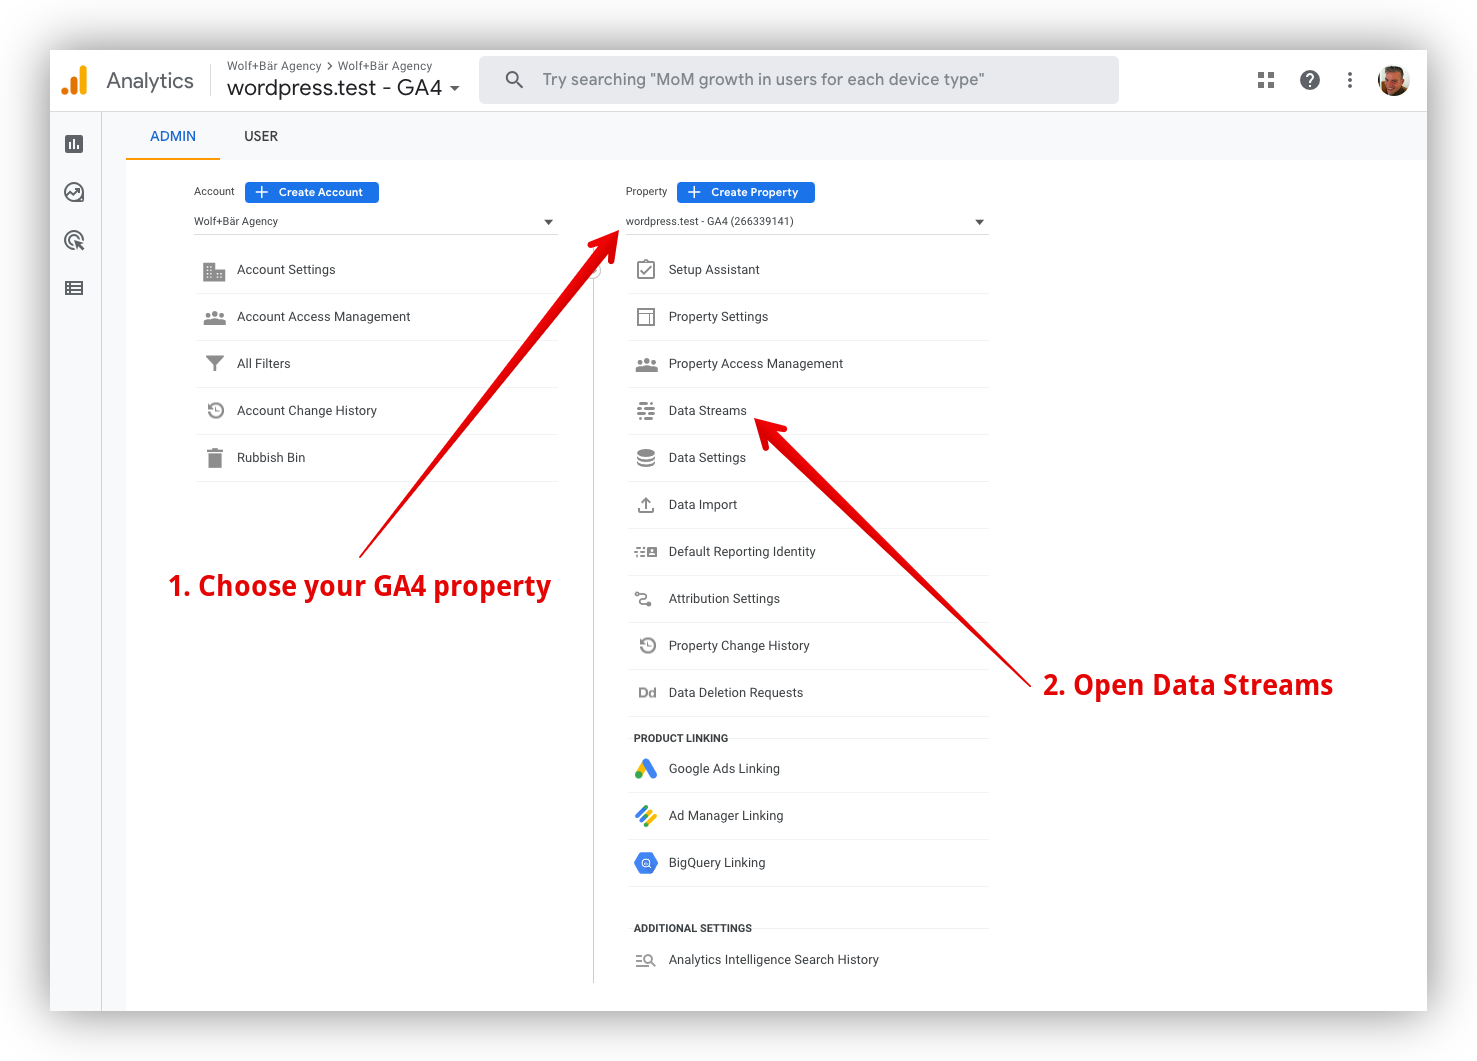
Task: Open Property Change History
Action: [x=808, y=646]
